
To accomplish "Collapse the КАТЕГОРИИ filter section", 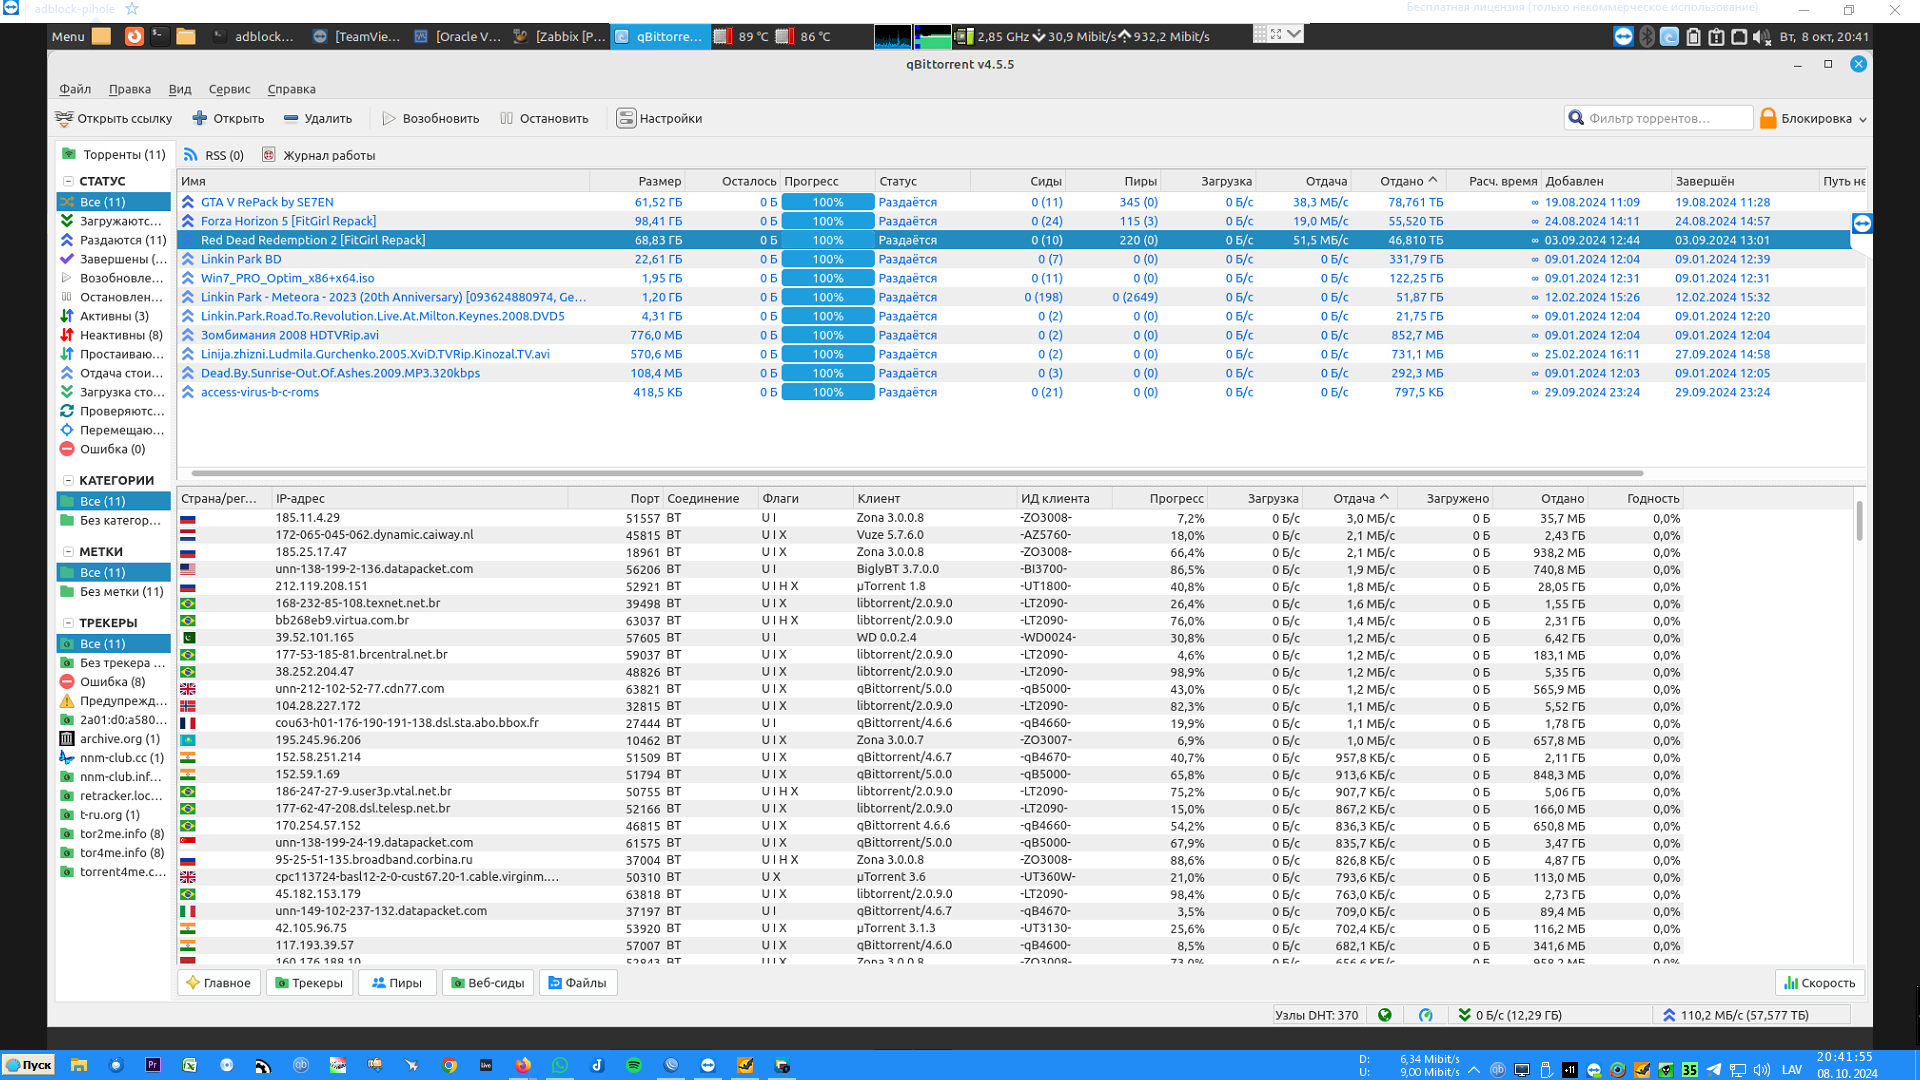I will pos(68,480).
